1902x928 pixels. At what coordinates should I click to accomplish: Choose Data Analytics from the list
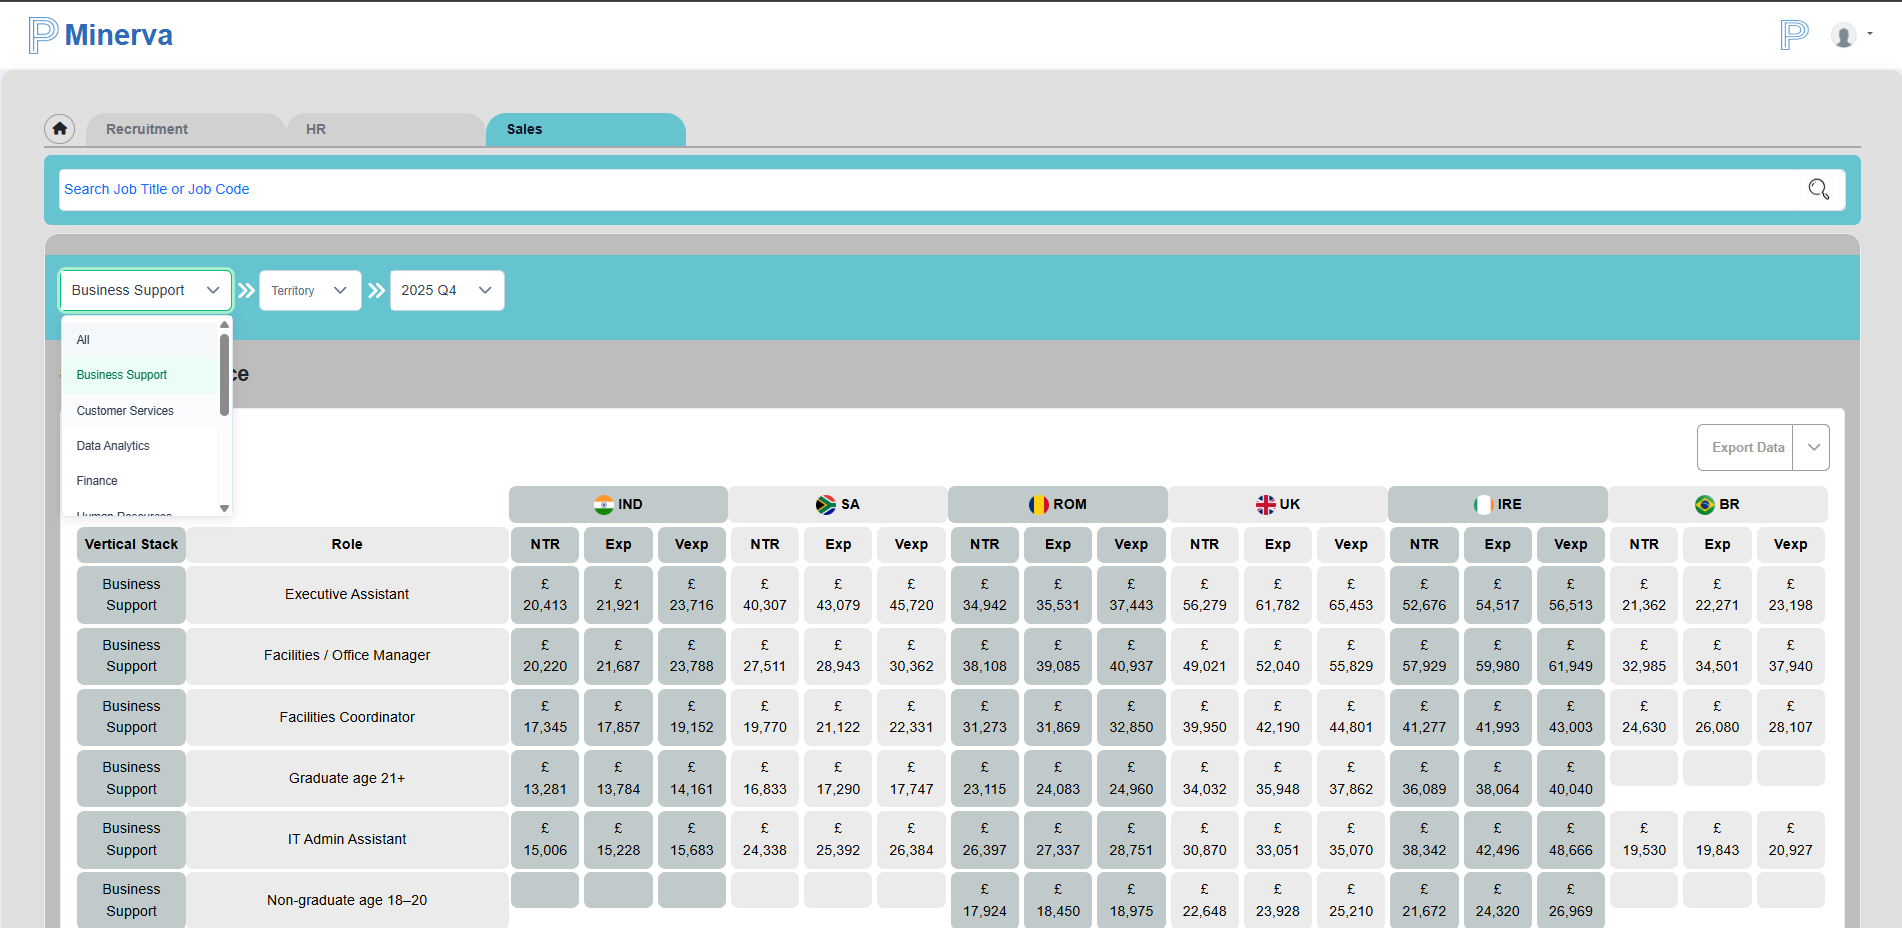point(140,446)
